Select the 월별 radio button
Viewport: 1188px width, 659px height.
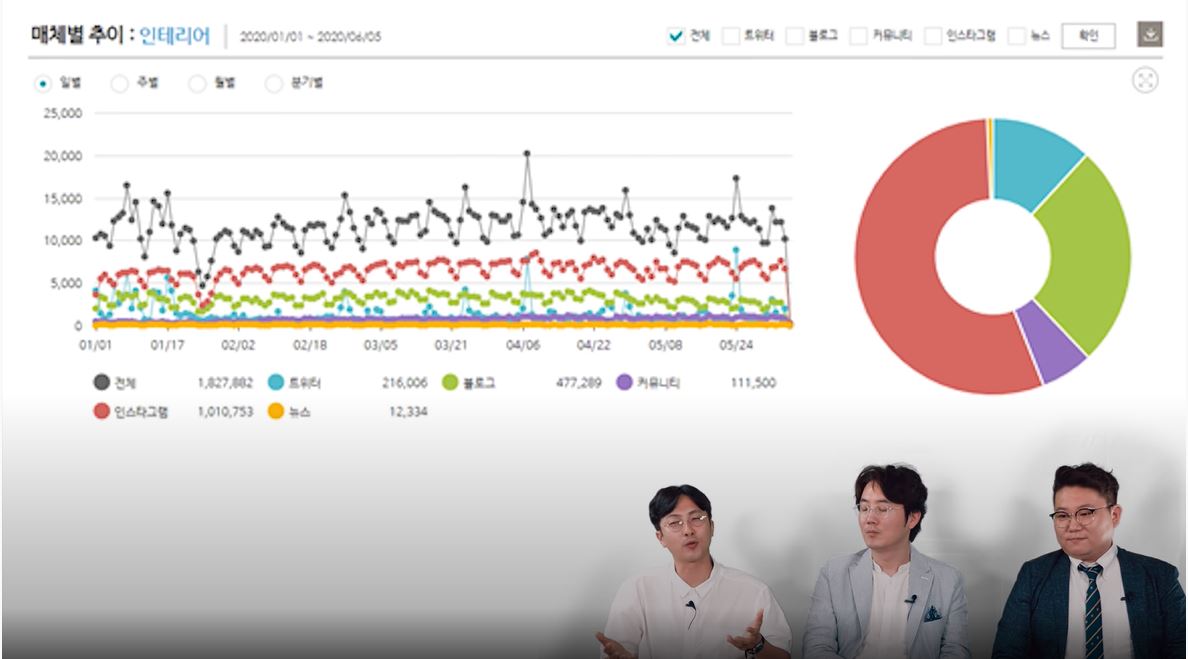tap(197, 83)
